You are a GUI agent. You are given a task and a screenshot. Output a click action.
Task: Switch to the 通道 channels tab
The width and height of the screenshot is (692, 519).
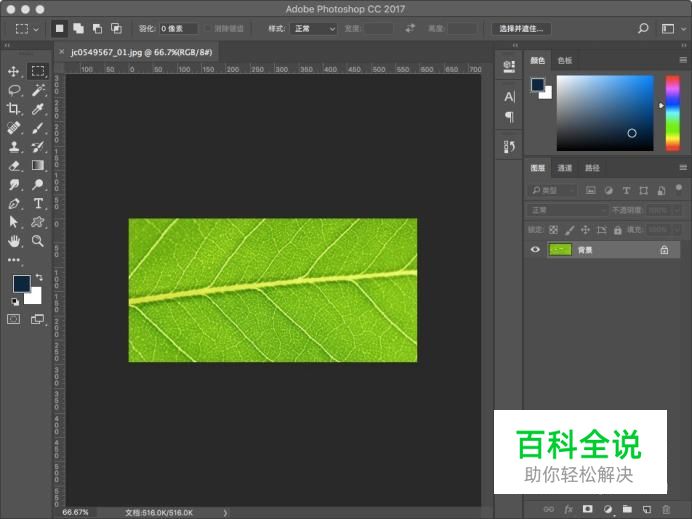pos(565,168)
